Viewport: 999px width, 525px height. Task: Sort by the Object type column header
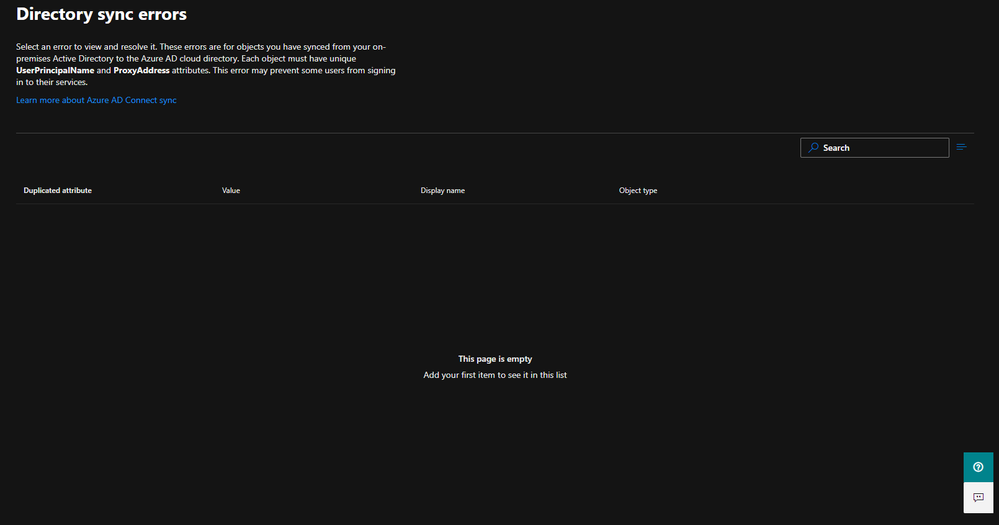(638, 191)
